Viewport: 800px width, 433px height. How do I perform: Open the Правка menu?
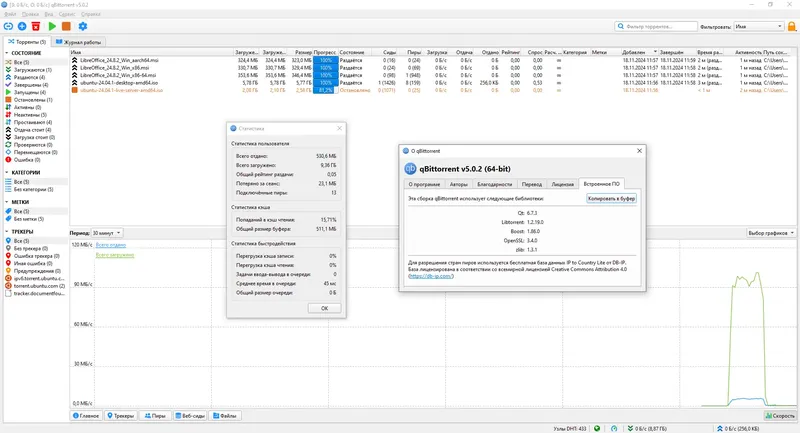(x=30, y=14)
